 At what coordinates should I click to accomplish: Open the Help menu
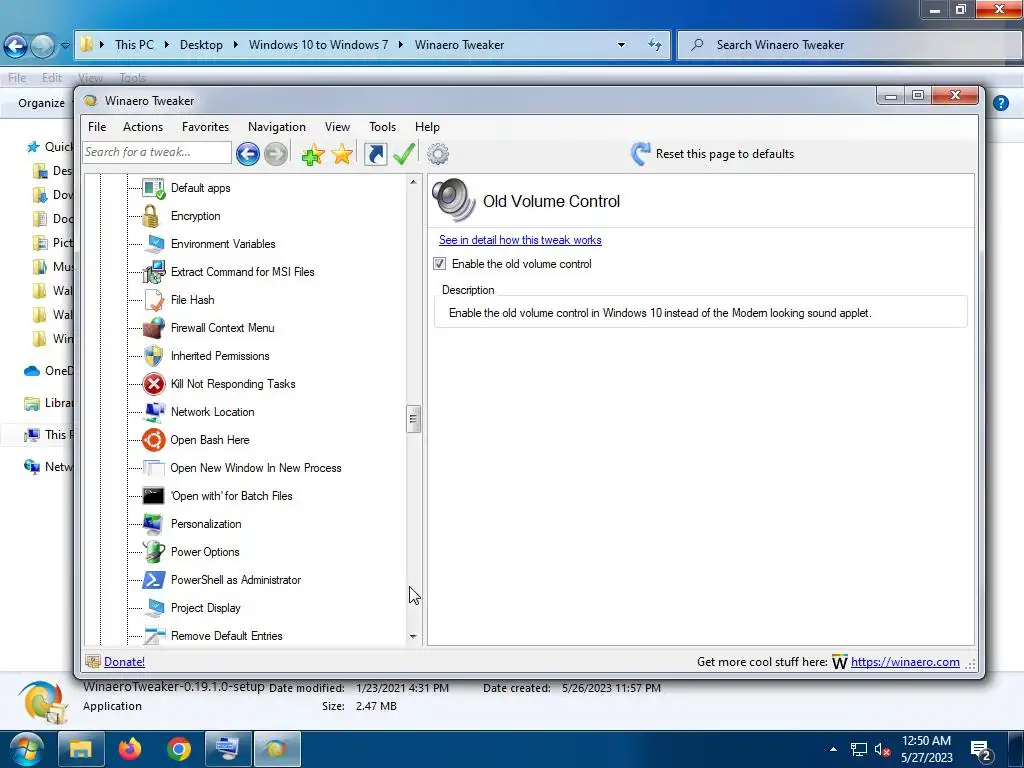427,127
